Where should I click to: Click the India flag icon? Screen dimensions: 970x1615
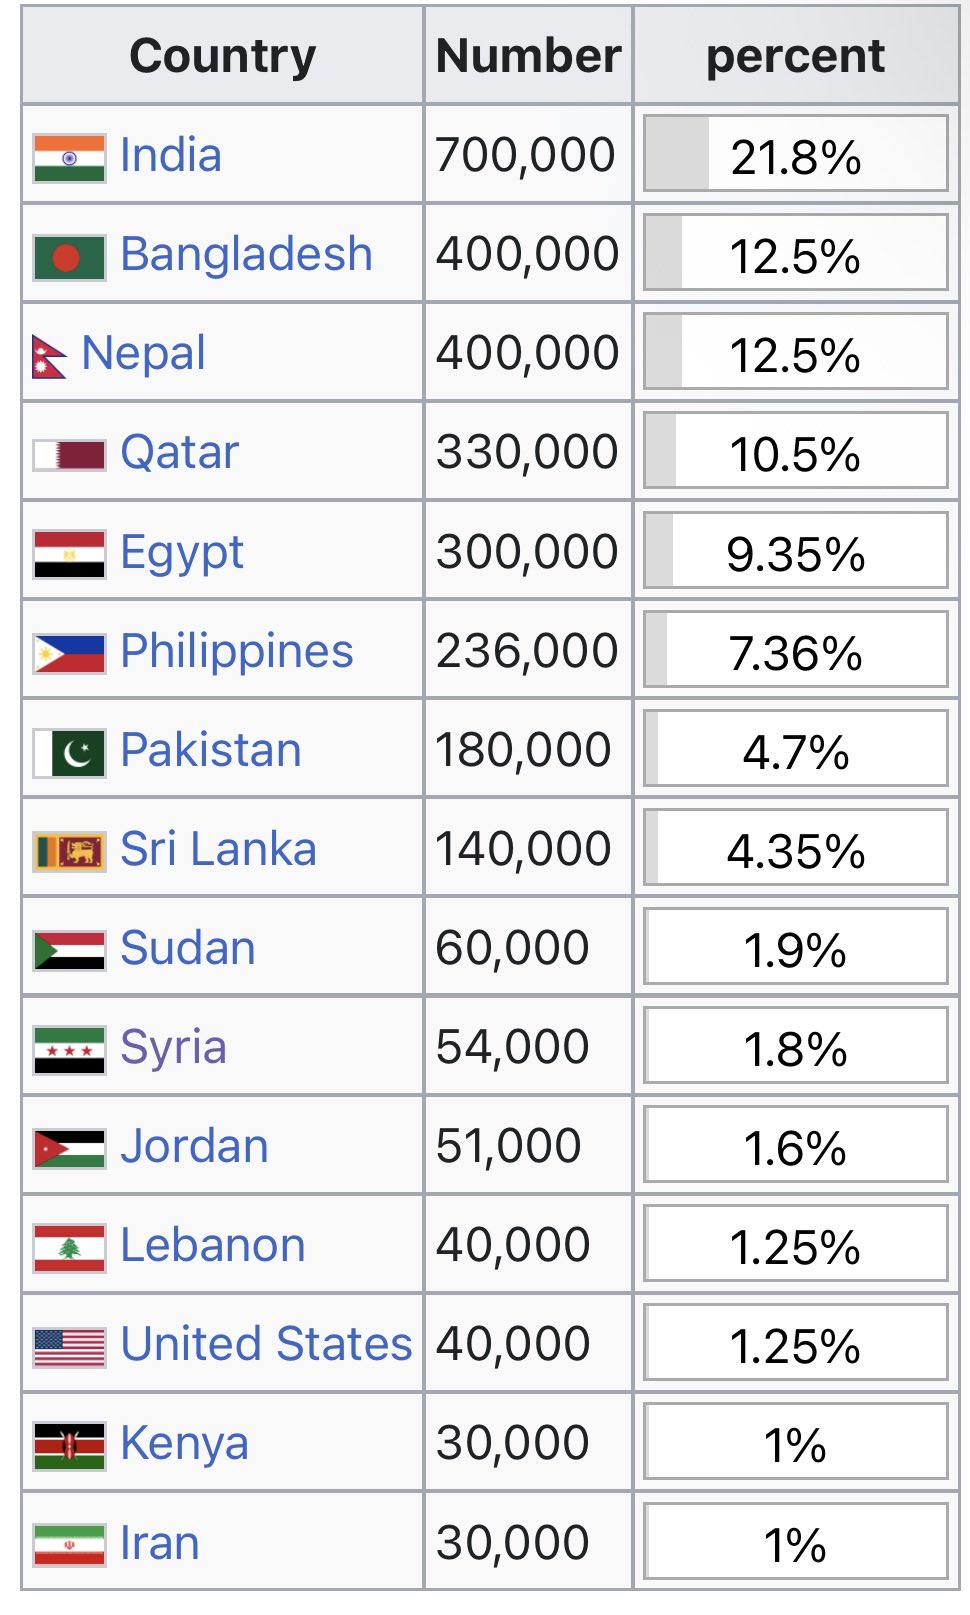tap(69, 158)
